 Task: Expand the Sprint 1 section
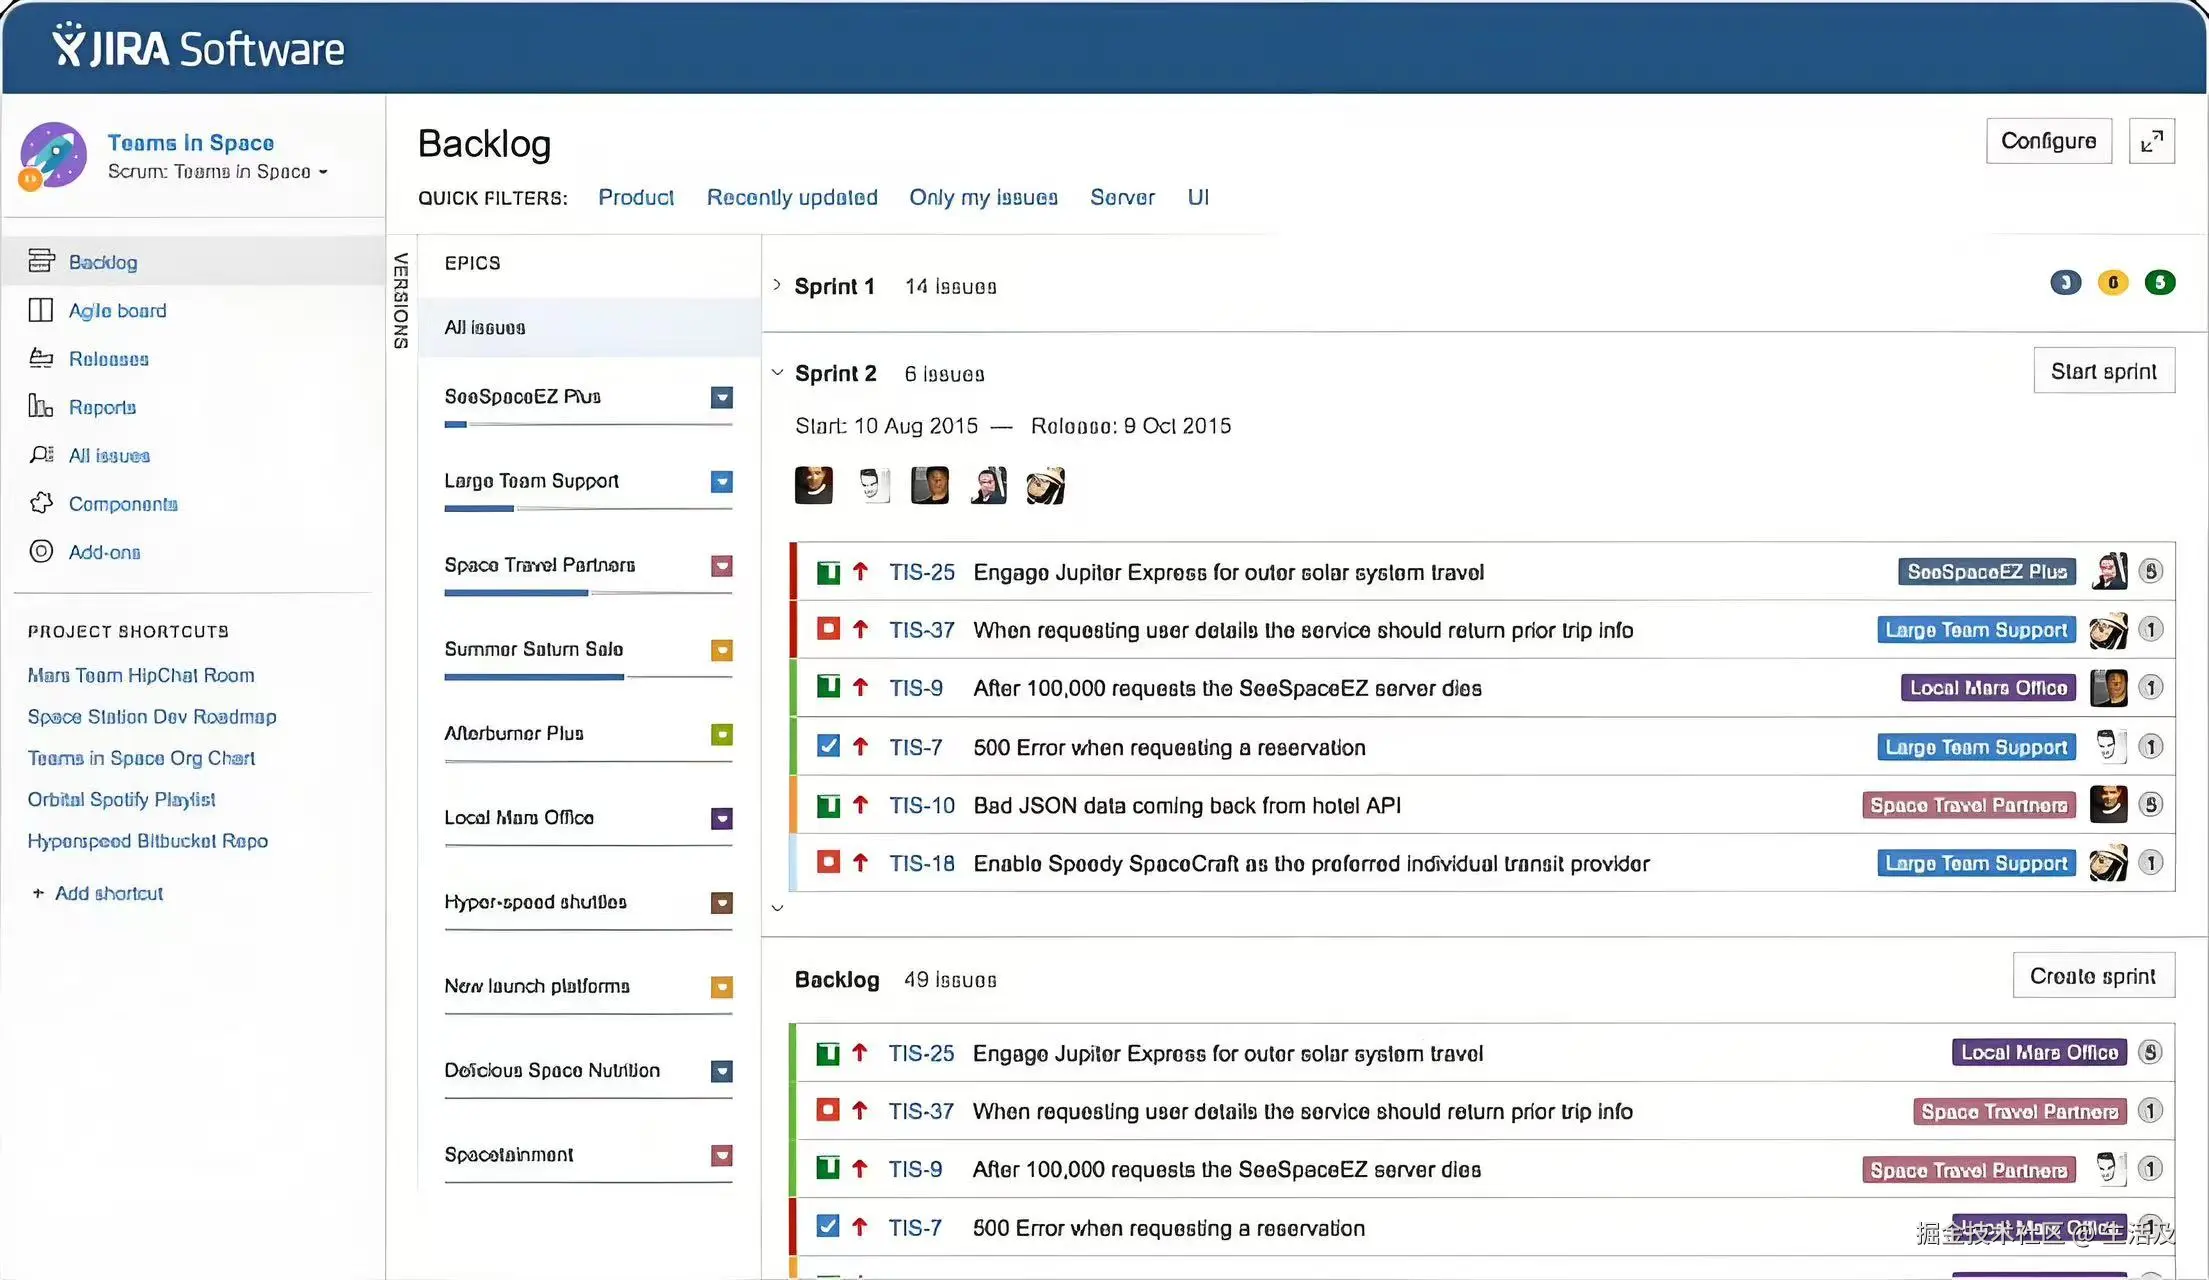(x=777, y=285)
